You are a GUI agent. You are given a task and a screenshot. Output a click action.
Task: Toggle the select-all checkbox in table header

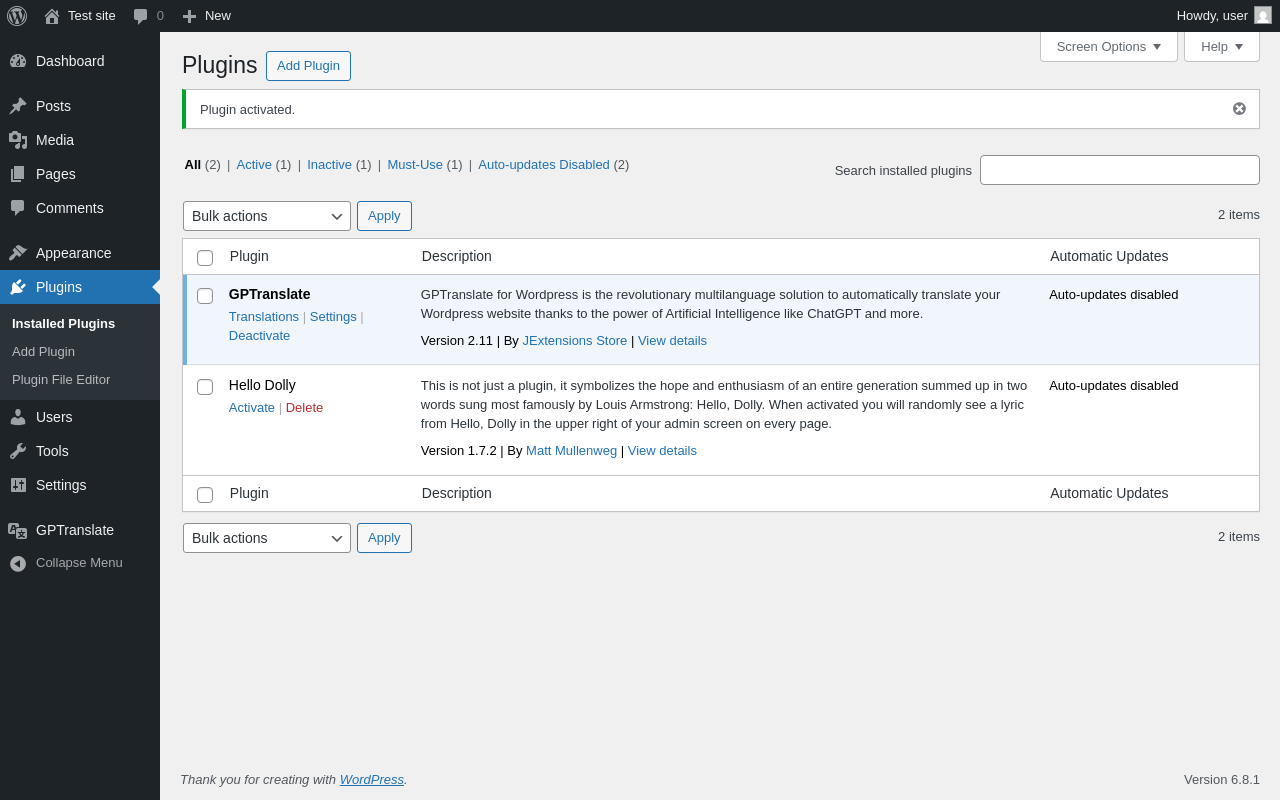(205, 258)
